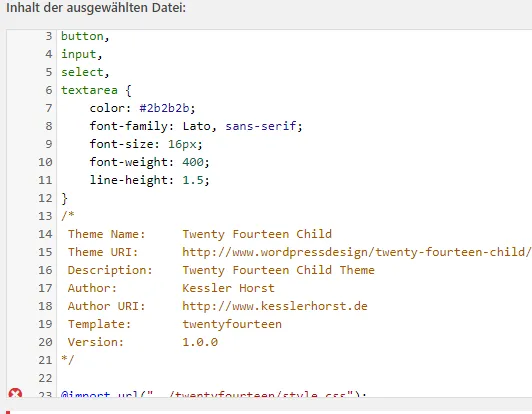
Task: Click on the Theme URI wordpressdesign URL text
Action: 357,252
